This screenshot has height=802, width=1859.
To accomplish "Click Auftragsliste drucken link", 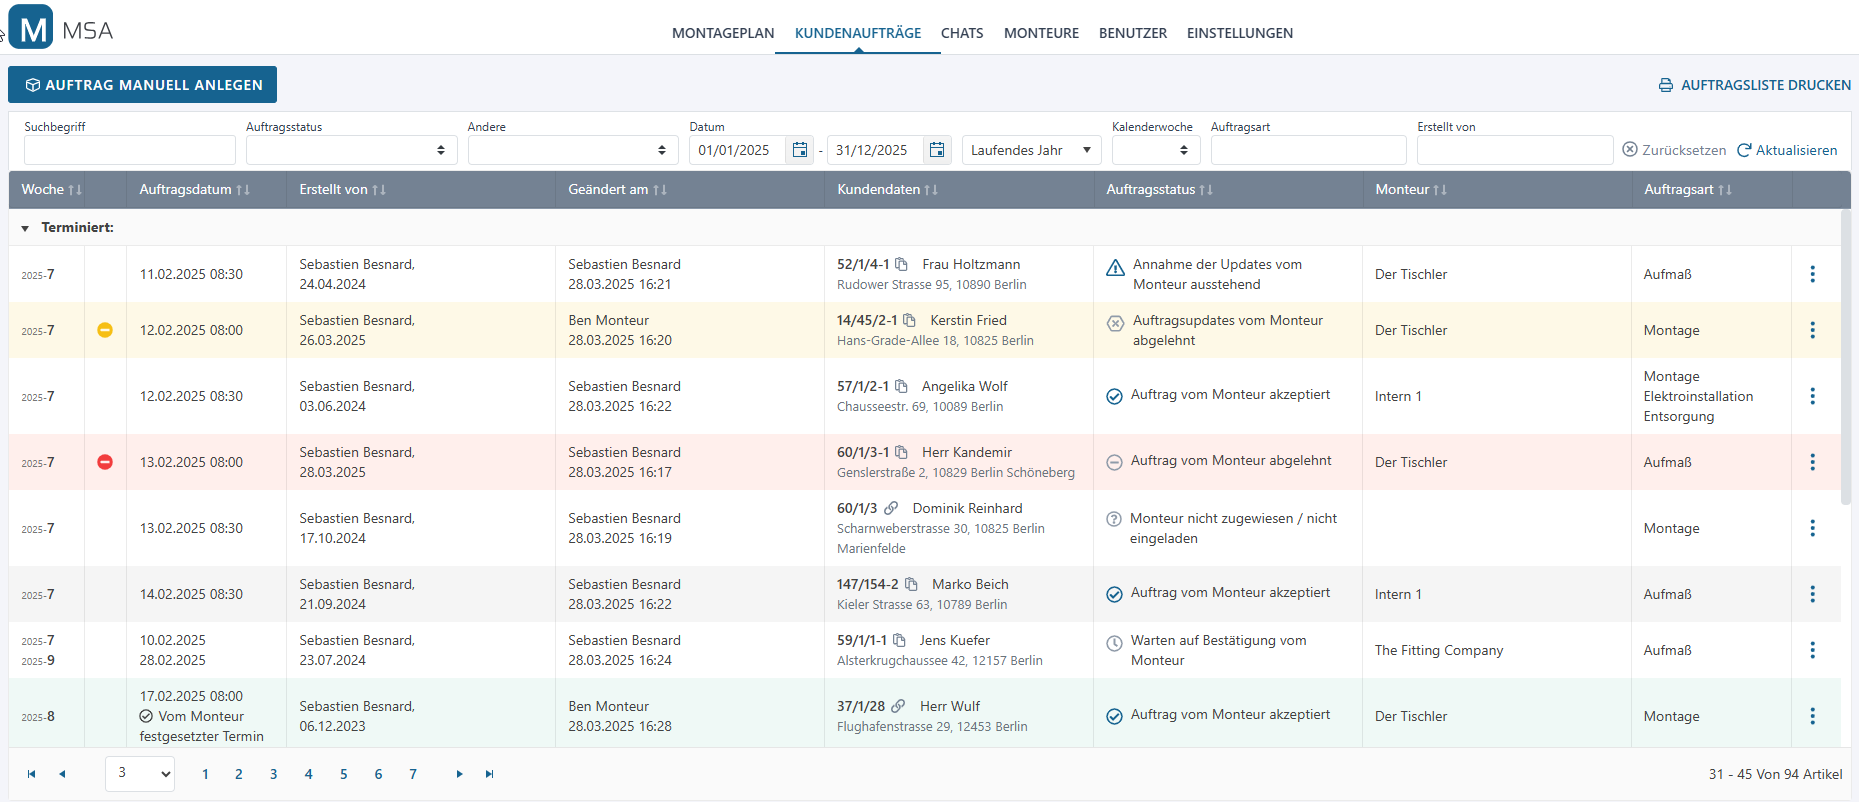I will (1755, 85).
